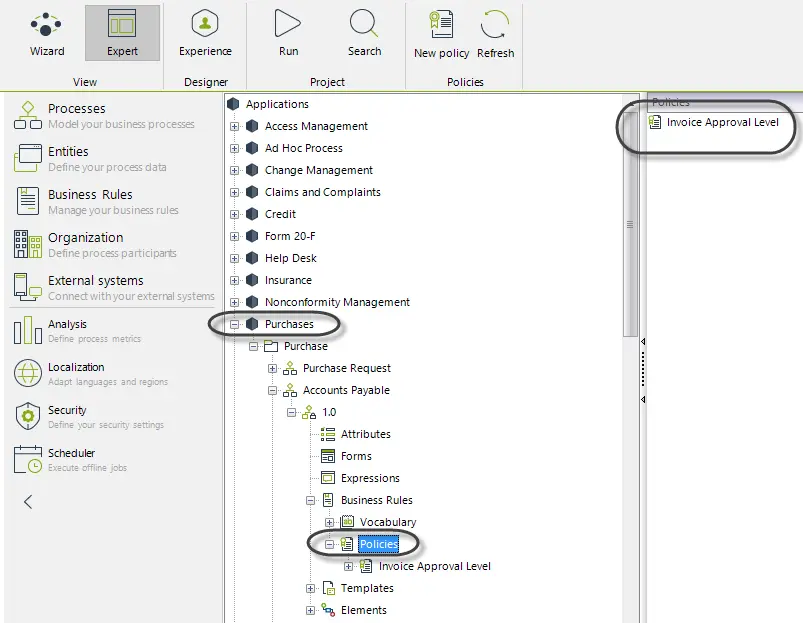This screenshot has width=803, height=623.
Task: Expand the Vocabulary node
Action: point(329,523)
